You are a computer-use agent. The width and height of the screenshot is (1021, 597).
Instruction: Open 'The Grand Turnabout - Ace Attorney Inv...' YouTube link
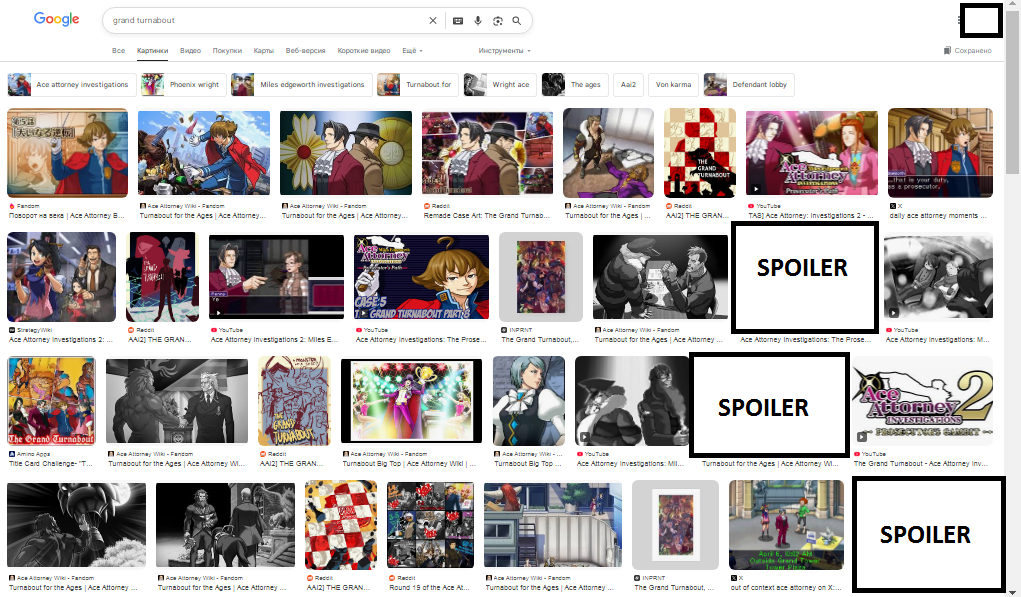click(x=921, y=464)
